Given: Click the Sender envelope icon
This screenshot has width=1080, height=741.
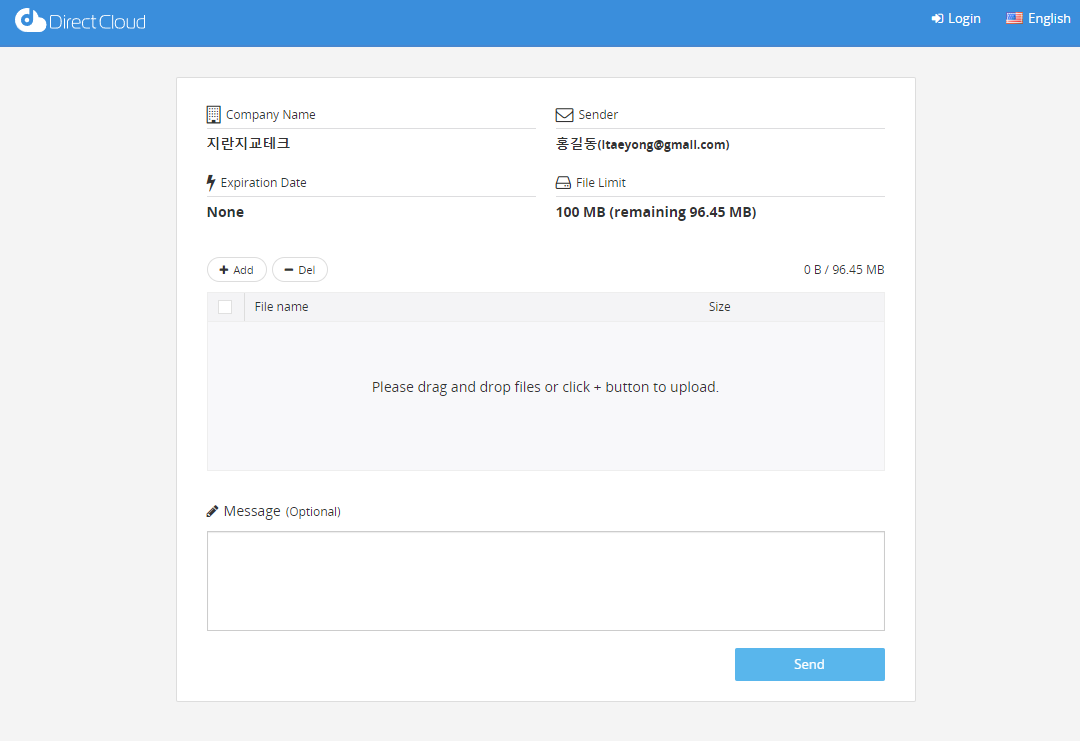Looking at the screenshot, I should [x=564, y=115].
